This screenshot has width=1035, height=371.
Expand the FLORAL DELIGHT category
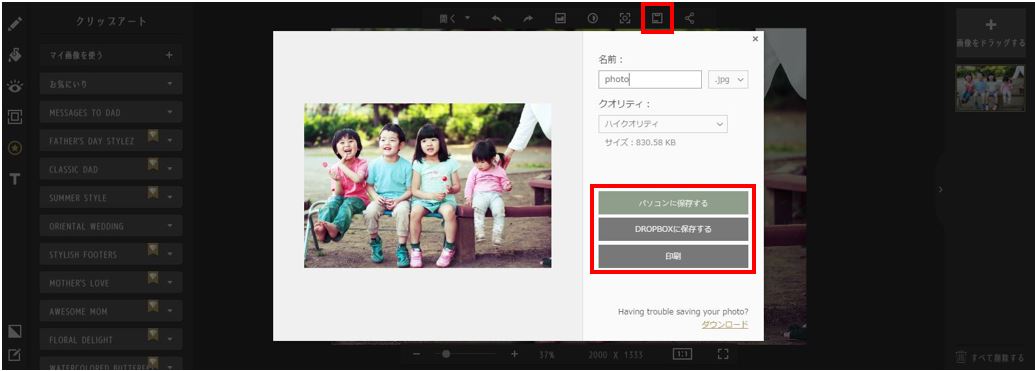(x=170, y=339)
